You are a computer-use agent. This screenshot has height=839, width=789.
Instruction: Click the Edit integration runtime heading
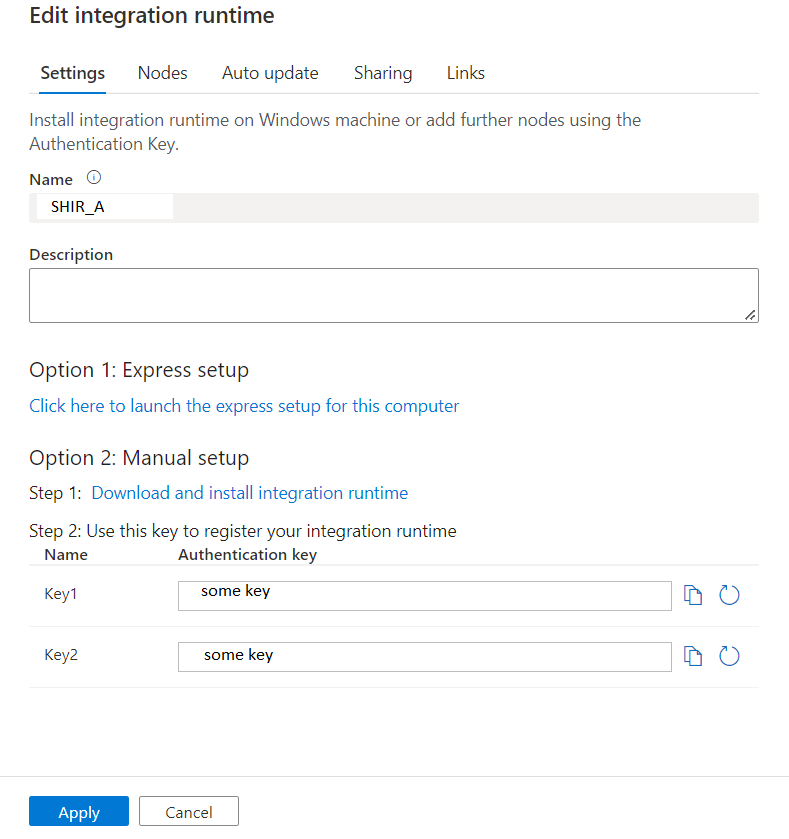[151, 16]
